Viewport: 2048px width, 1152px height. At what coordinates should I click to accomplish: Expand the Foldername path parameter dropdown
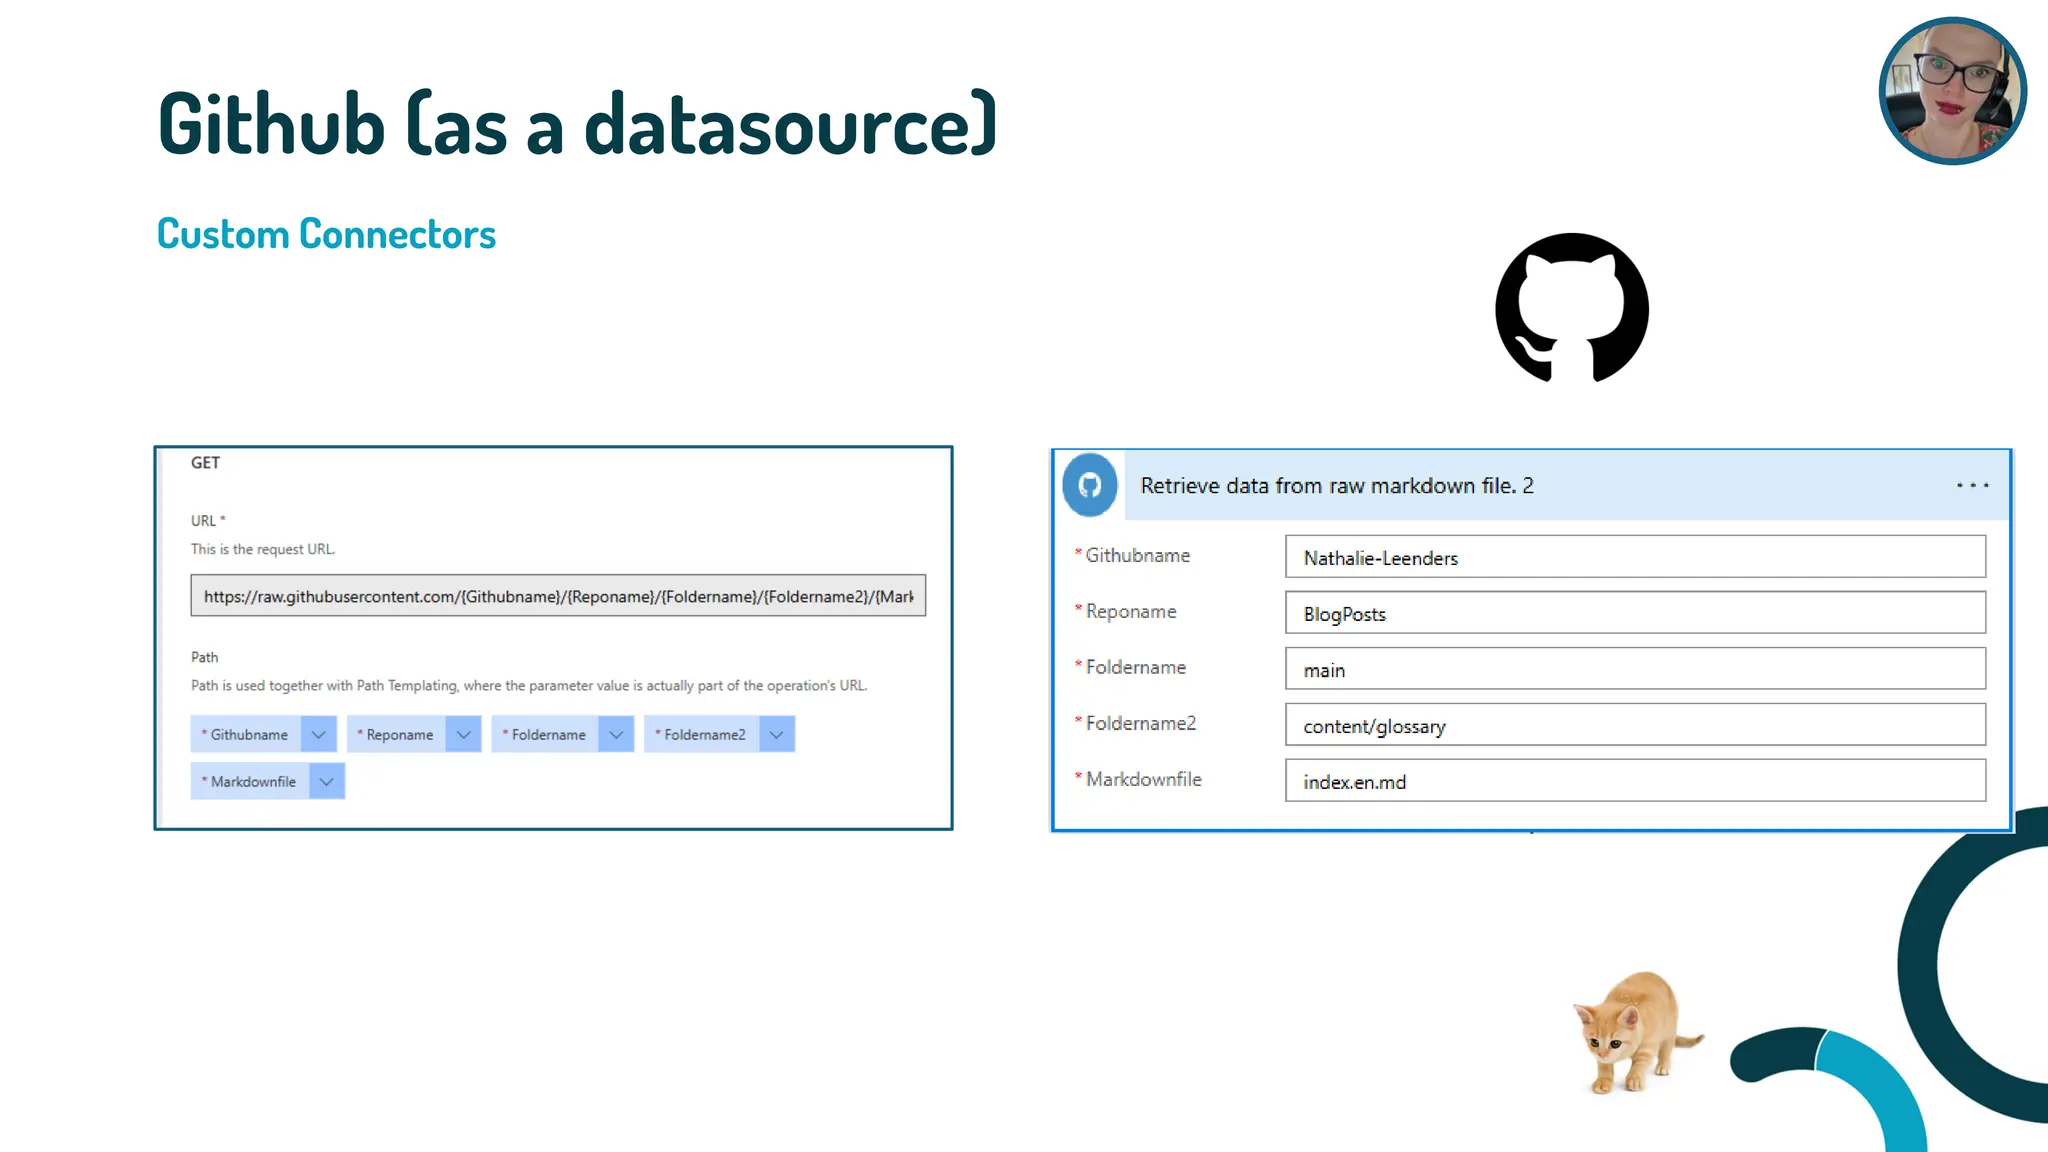616,734
